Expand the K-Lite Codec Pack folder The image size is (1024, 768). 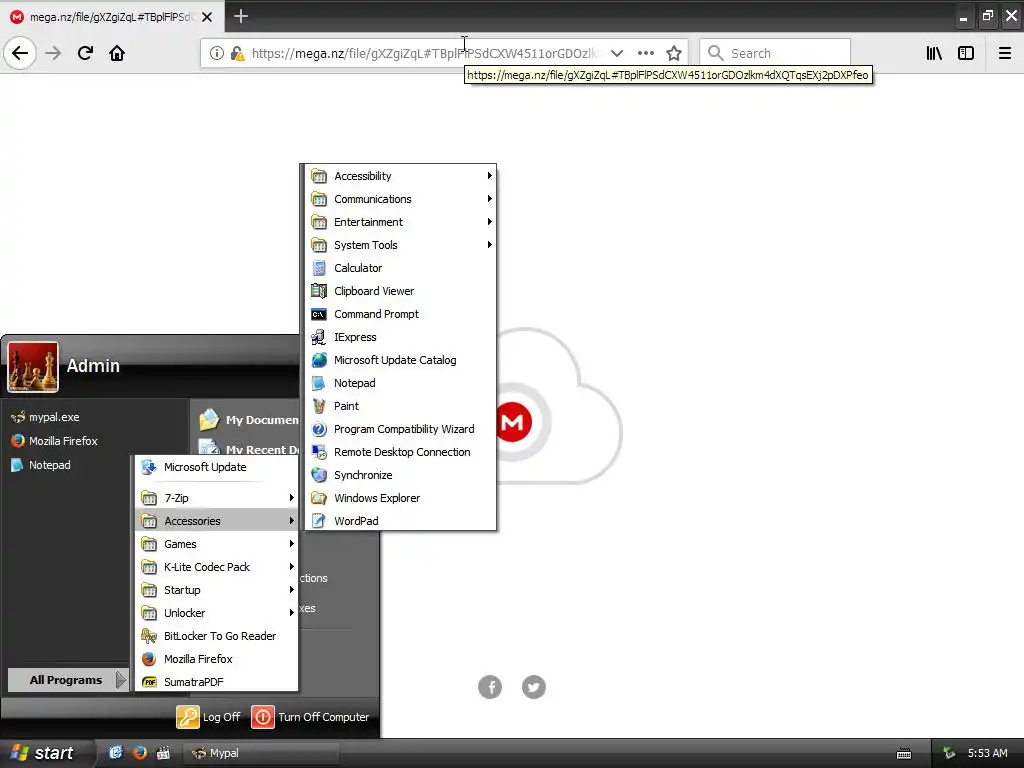216,567
